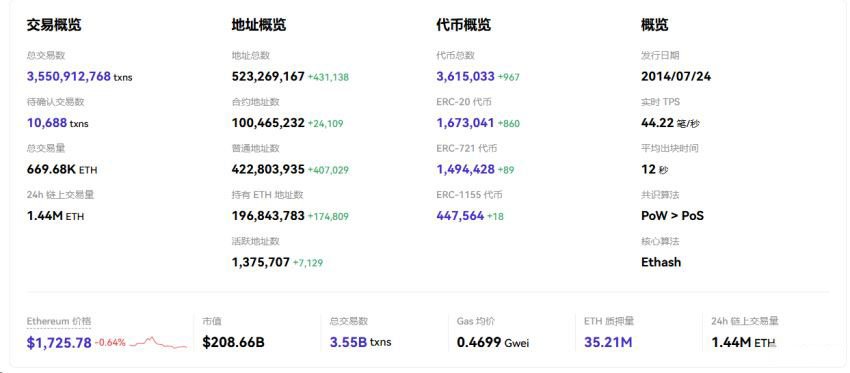Click the Ethereum price sparkline chart
The image size is (850, 373).
(158, 343)
